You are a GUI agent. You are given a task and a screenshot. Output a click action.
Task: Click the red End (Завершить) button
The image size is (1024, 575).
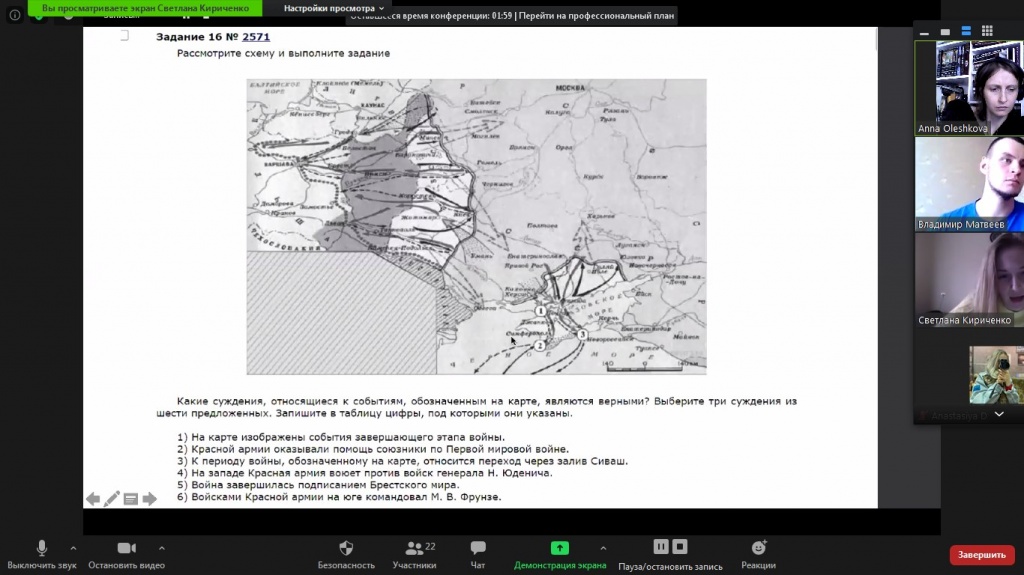tap(981, 555)
